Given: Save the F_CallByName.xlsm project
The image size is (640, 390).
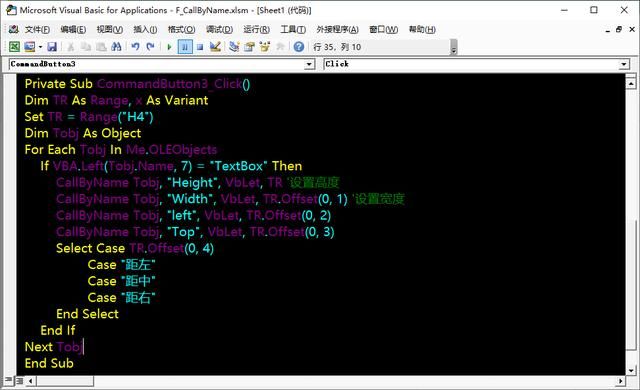Looking at the screenshot, I should 52,47.
